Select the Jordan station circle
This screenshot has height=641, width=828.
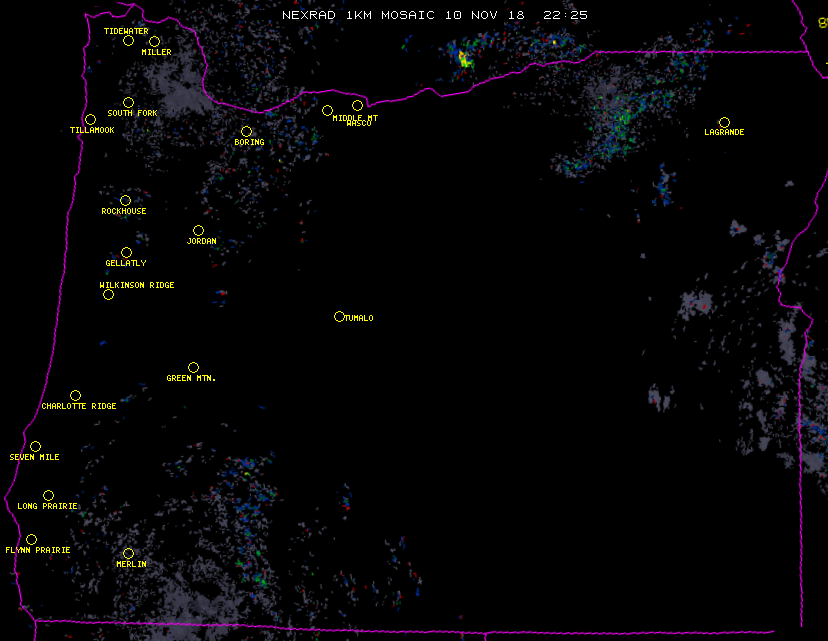click(198, 231)
